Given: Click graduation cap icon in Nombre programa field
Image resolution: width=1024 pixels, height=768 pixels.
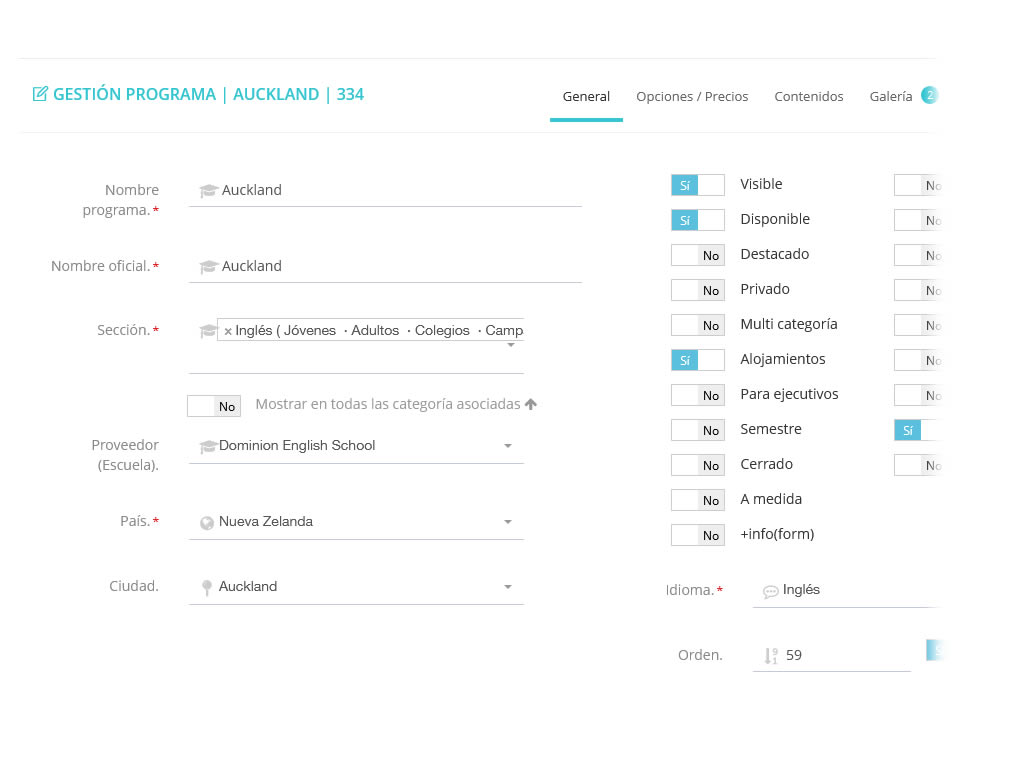Looking at the screenshot, I should point(208,191).
